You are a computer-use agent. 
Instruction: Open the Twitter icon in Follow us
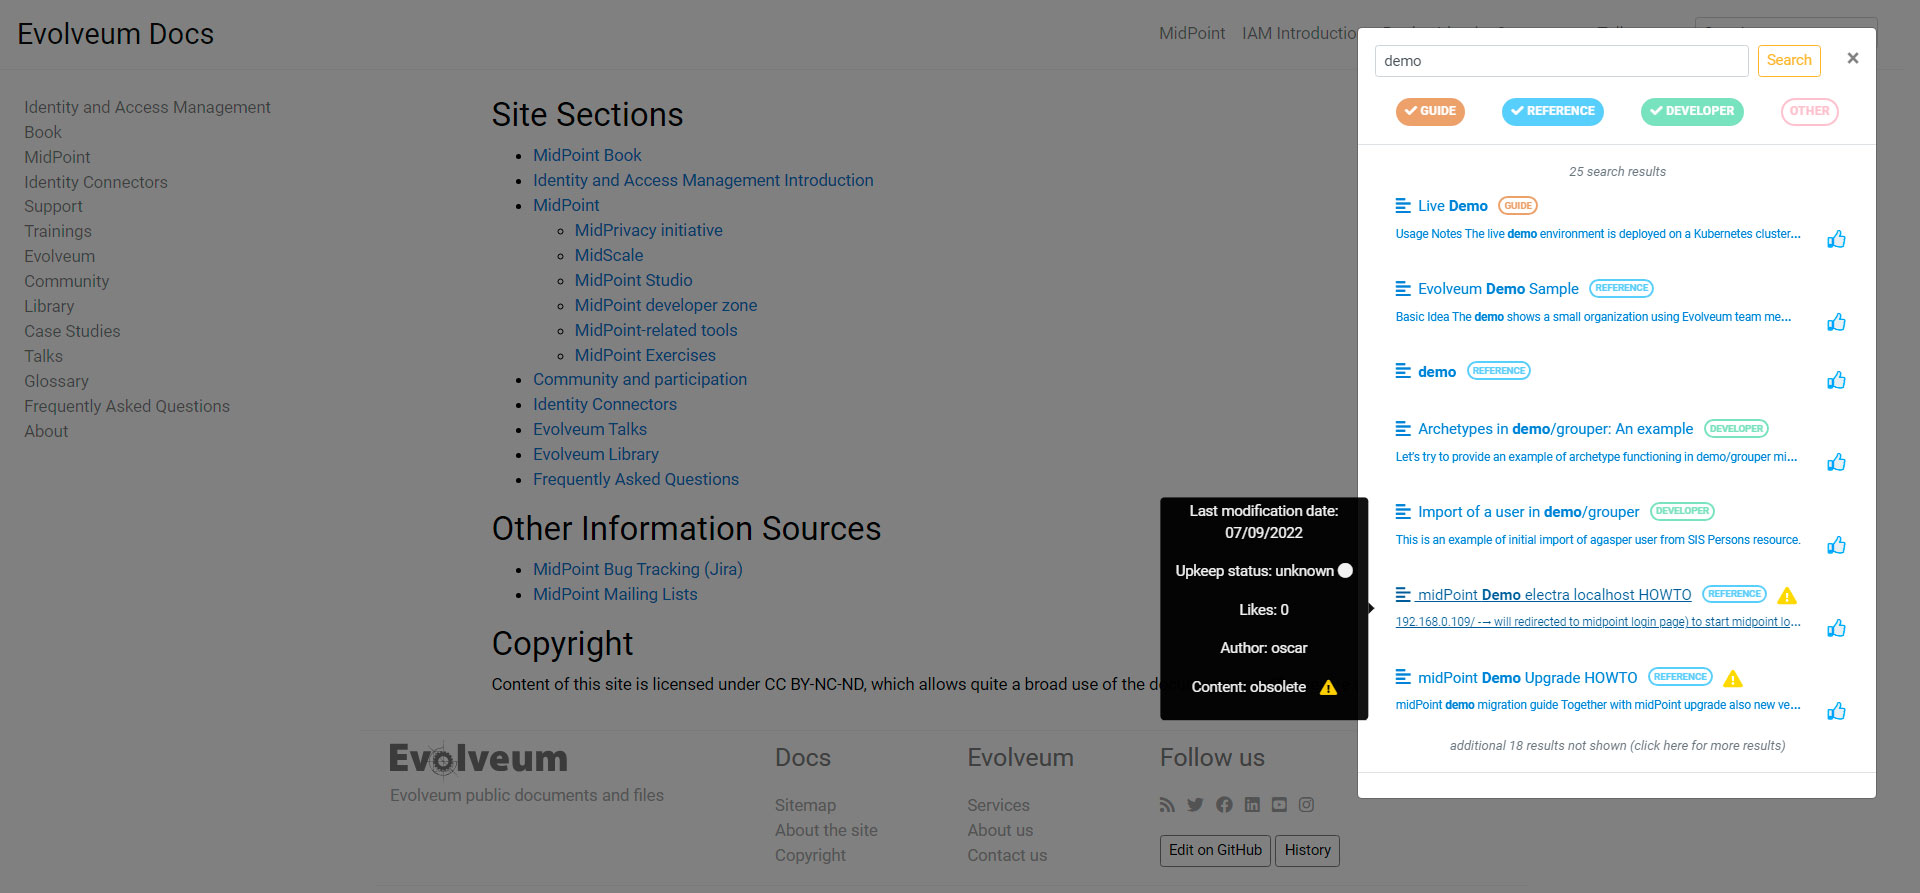coord(1195,804)
